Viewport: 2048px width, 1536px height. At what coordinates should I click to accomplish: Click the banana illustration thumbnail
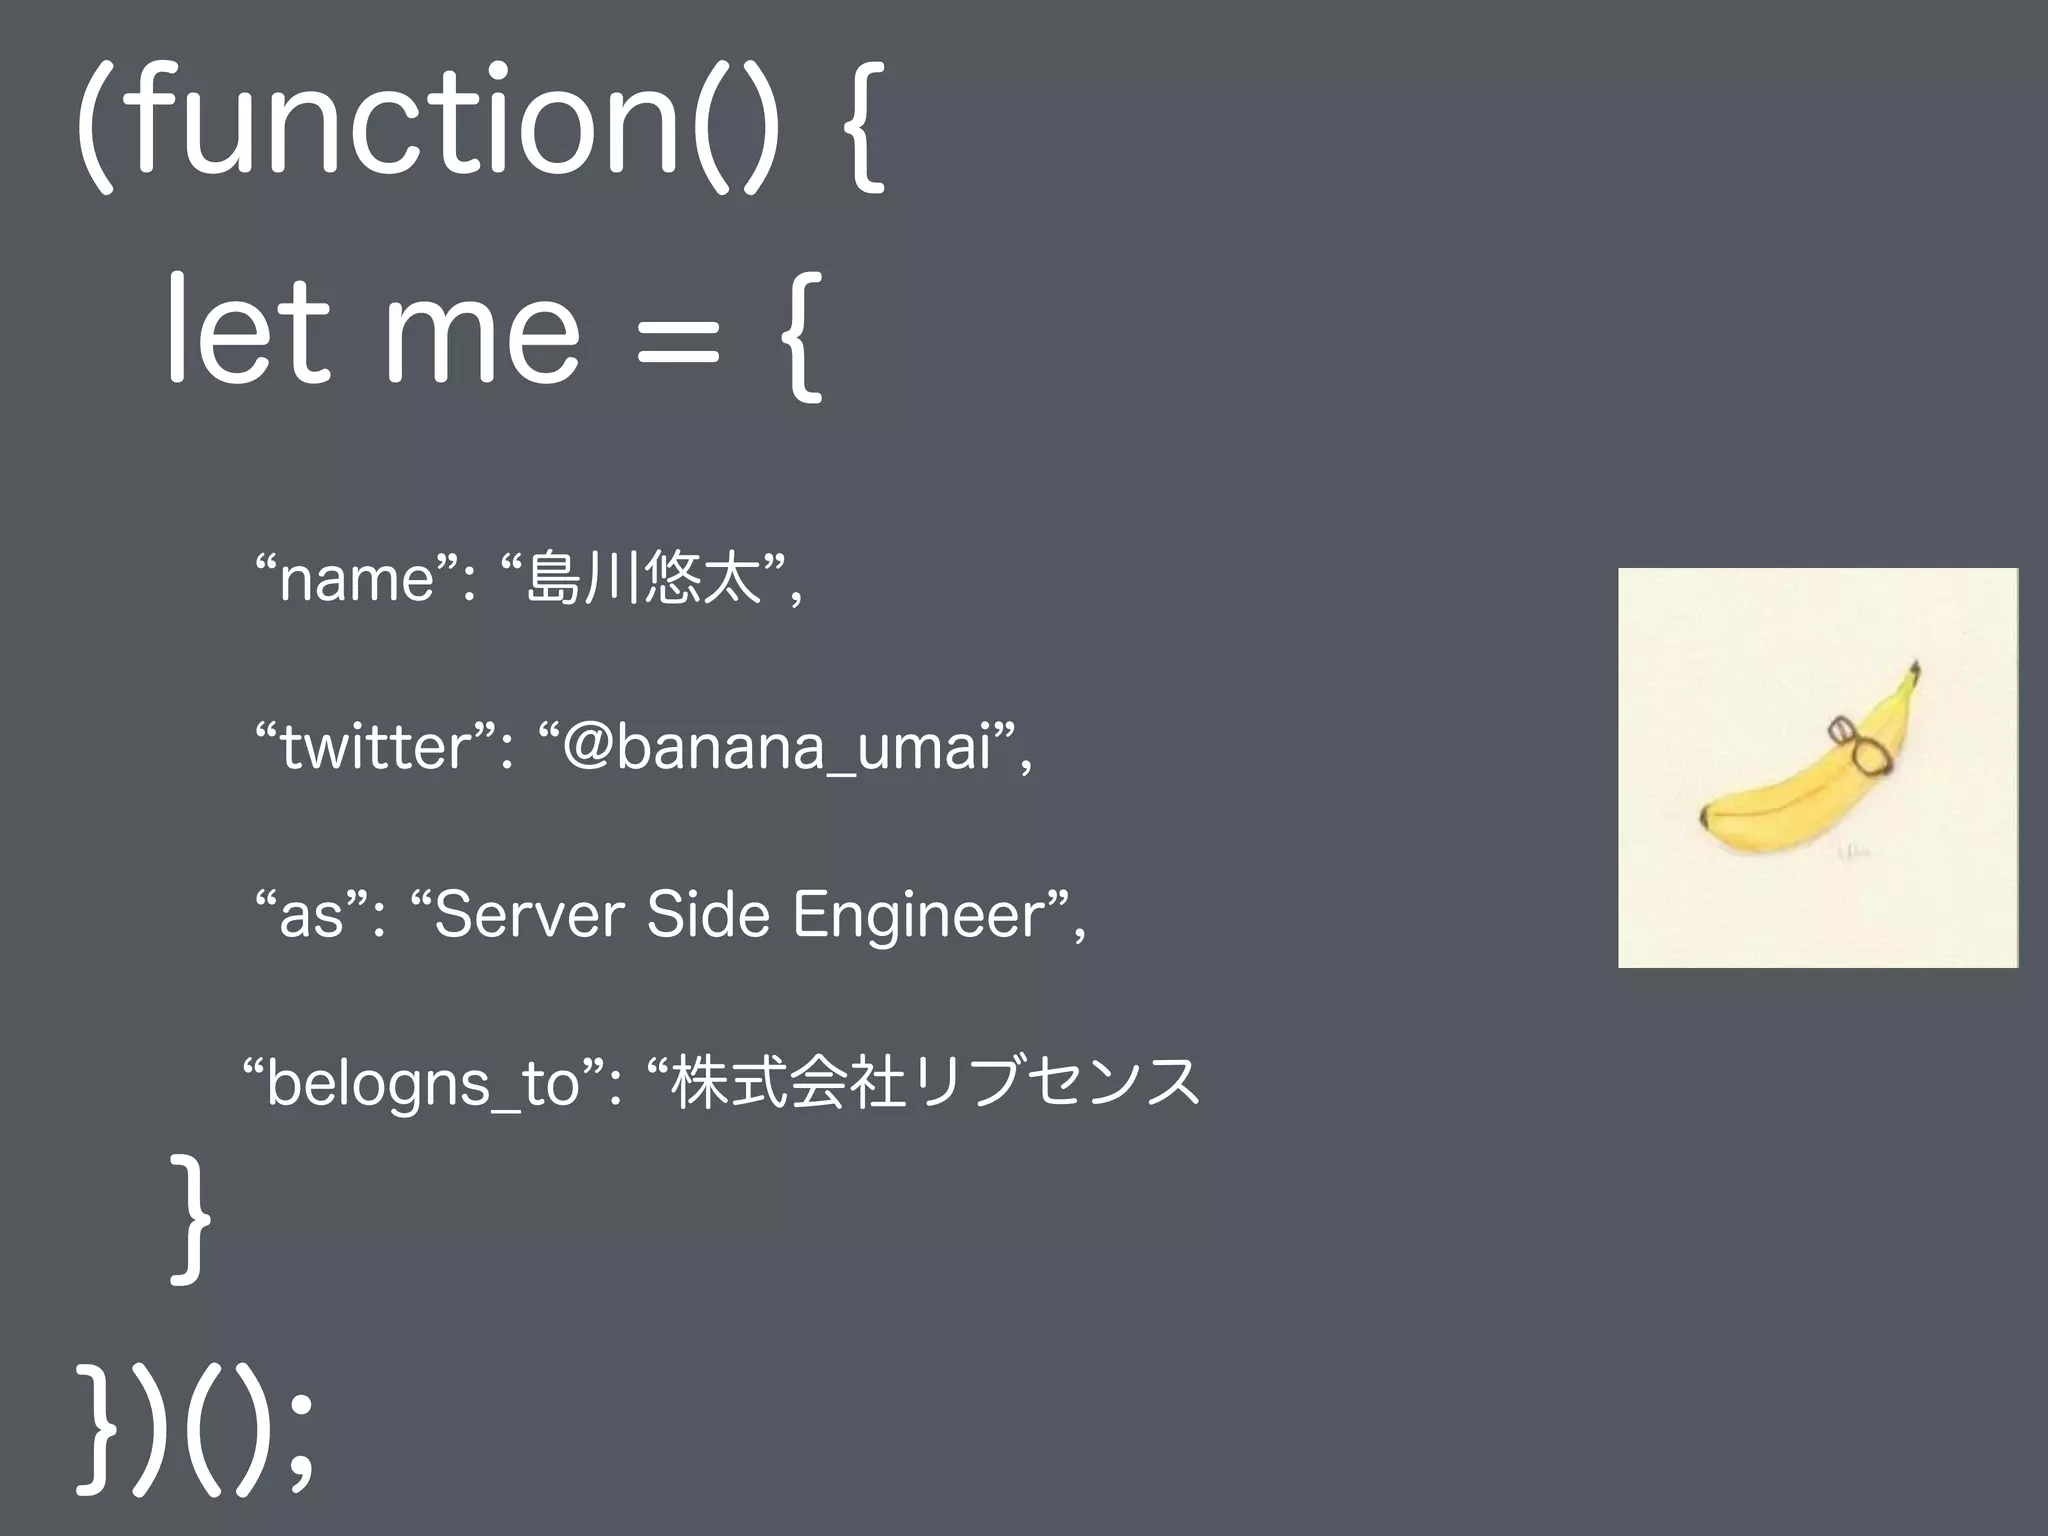click(1817, 767)
